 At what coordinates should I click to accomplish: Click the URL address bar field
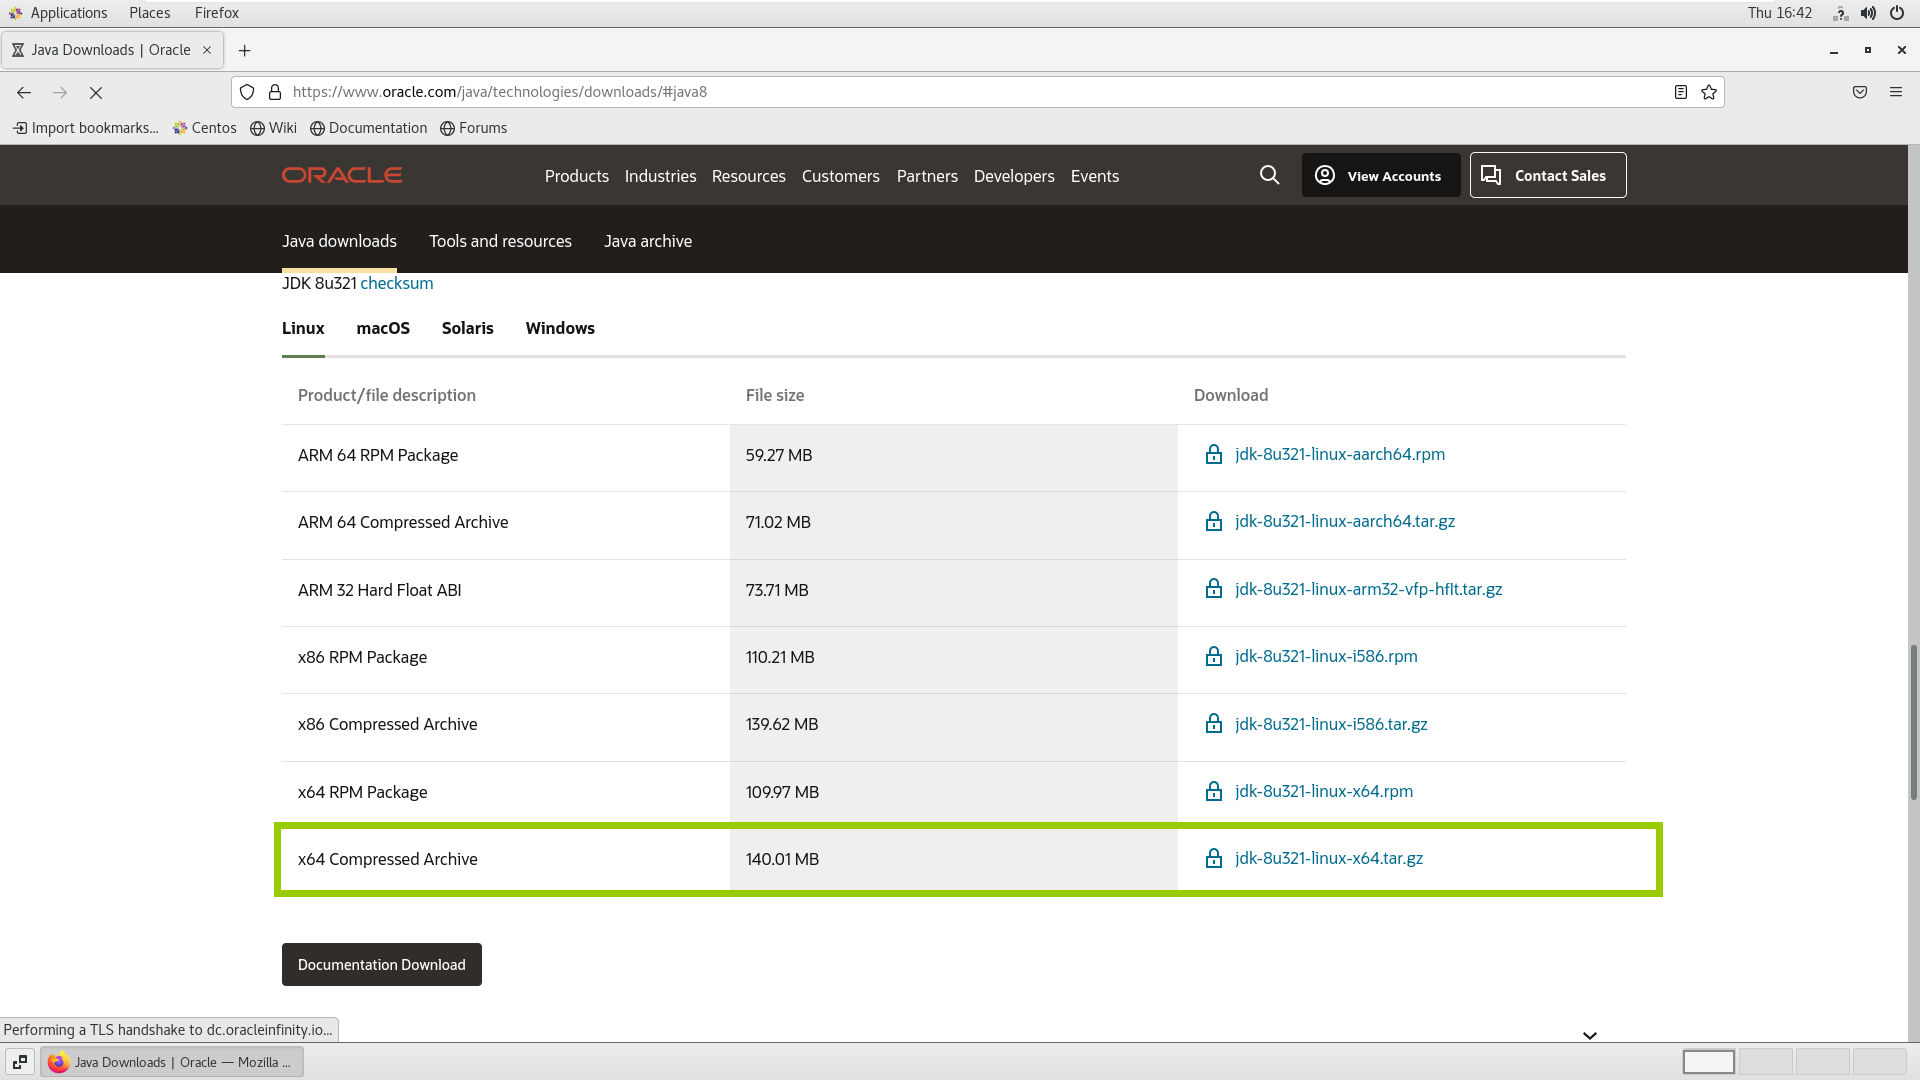coord(900,92)
